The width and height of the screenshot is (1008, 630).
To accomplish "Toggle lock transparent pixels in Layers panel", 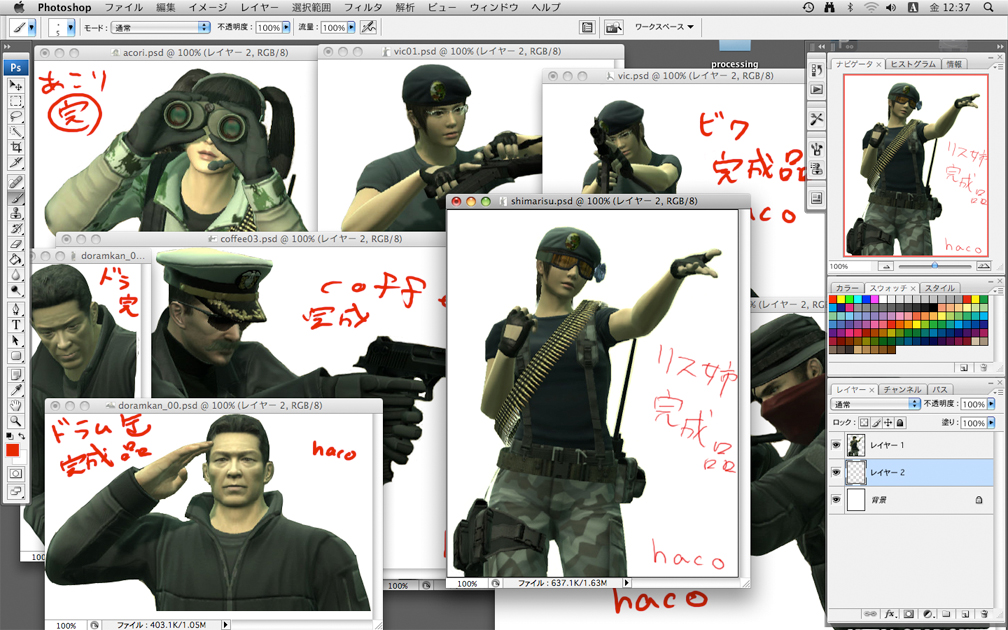I will coord(864,422).
